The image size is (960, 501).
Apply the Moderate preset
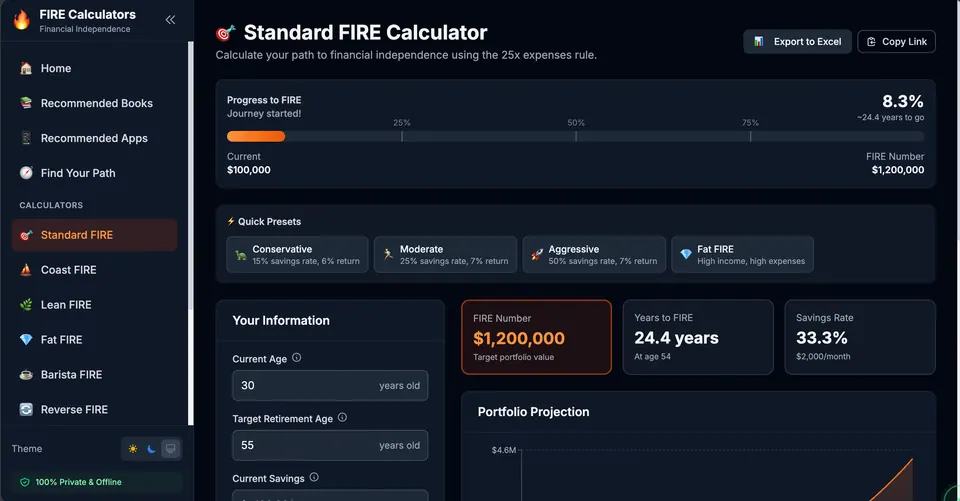click(446, 254)
